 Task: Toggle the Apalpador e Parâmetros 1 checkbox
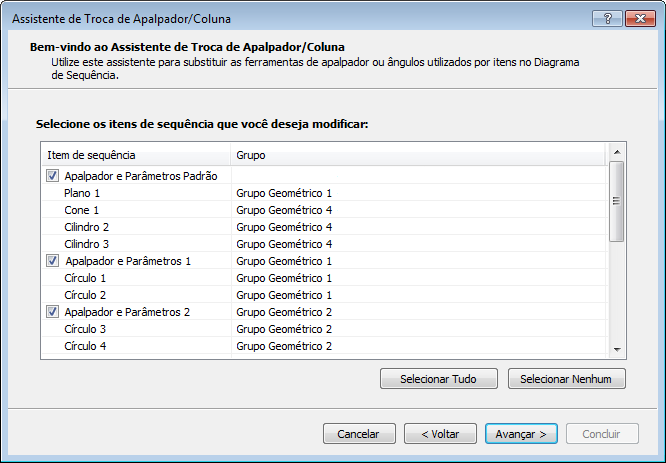(52, 261)
